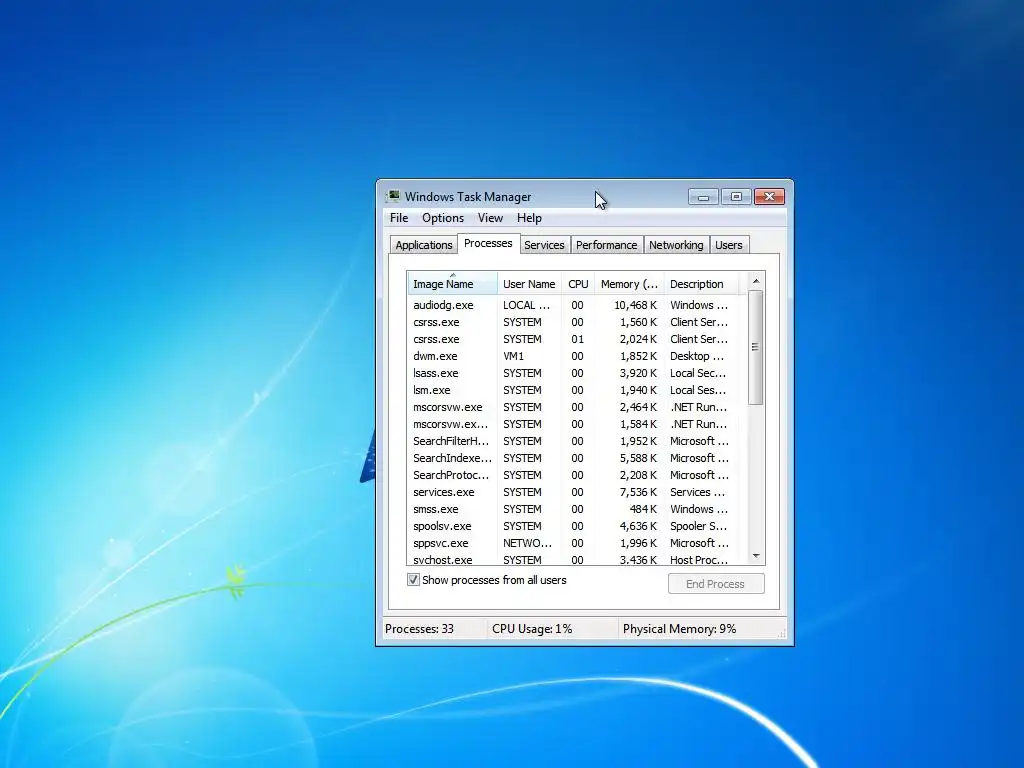
Task: Select the smss.exe process
Action: [577, 509]
